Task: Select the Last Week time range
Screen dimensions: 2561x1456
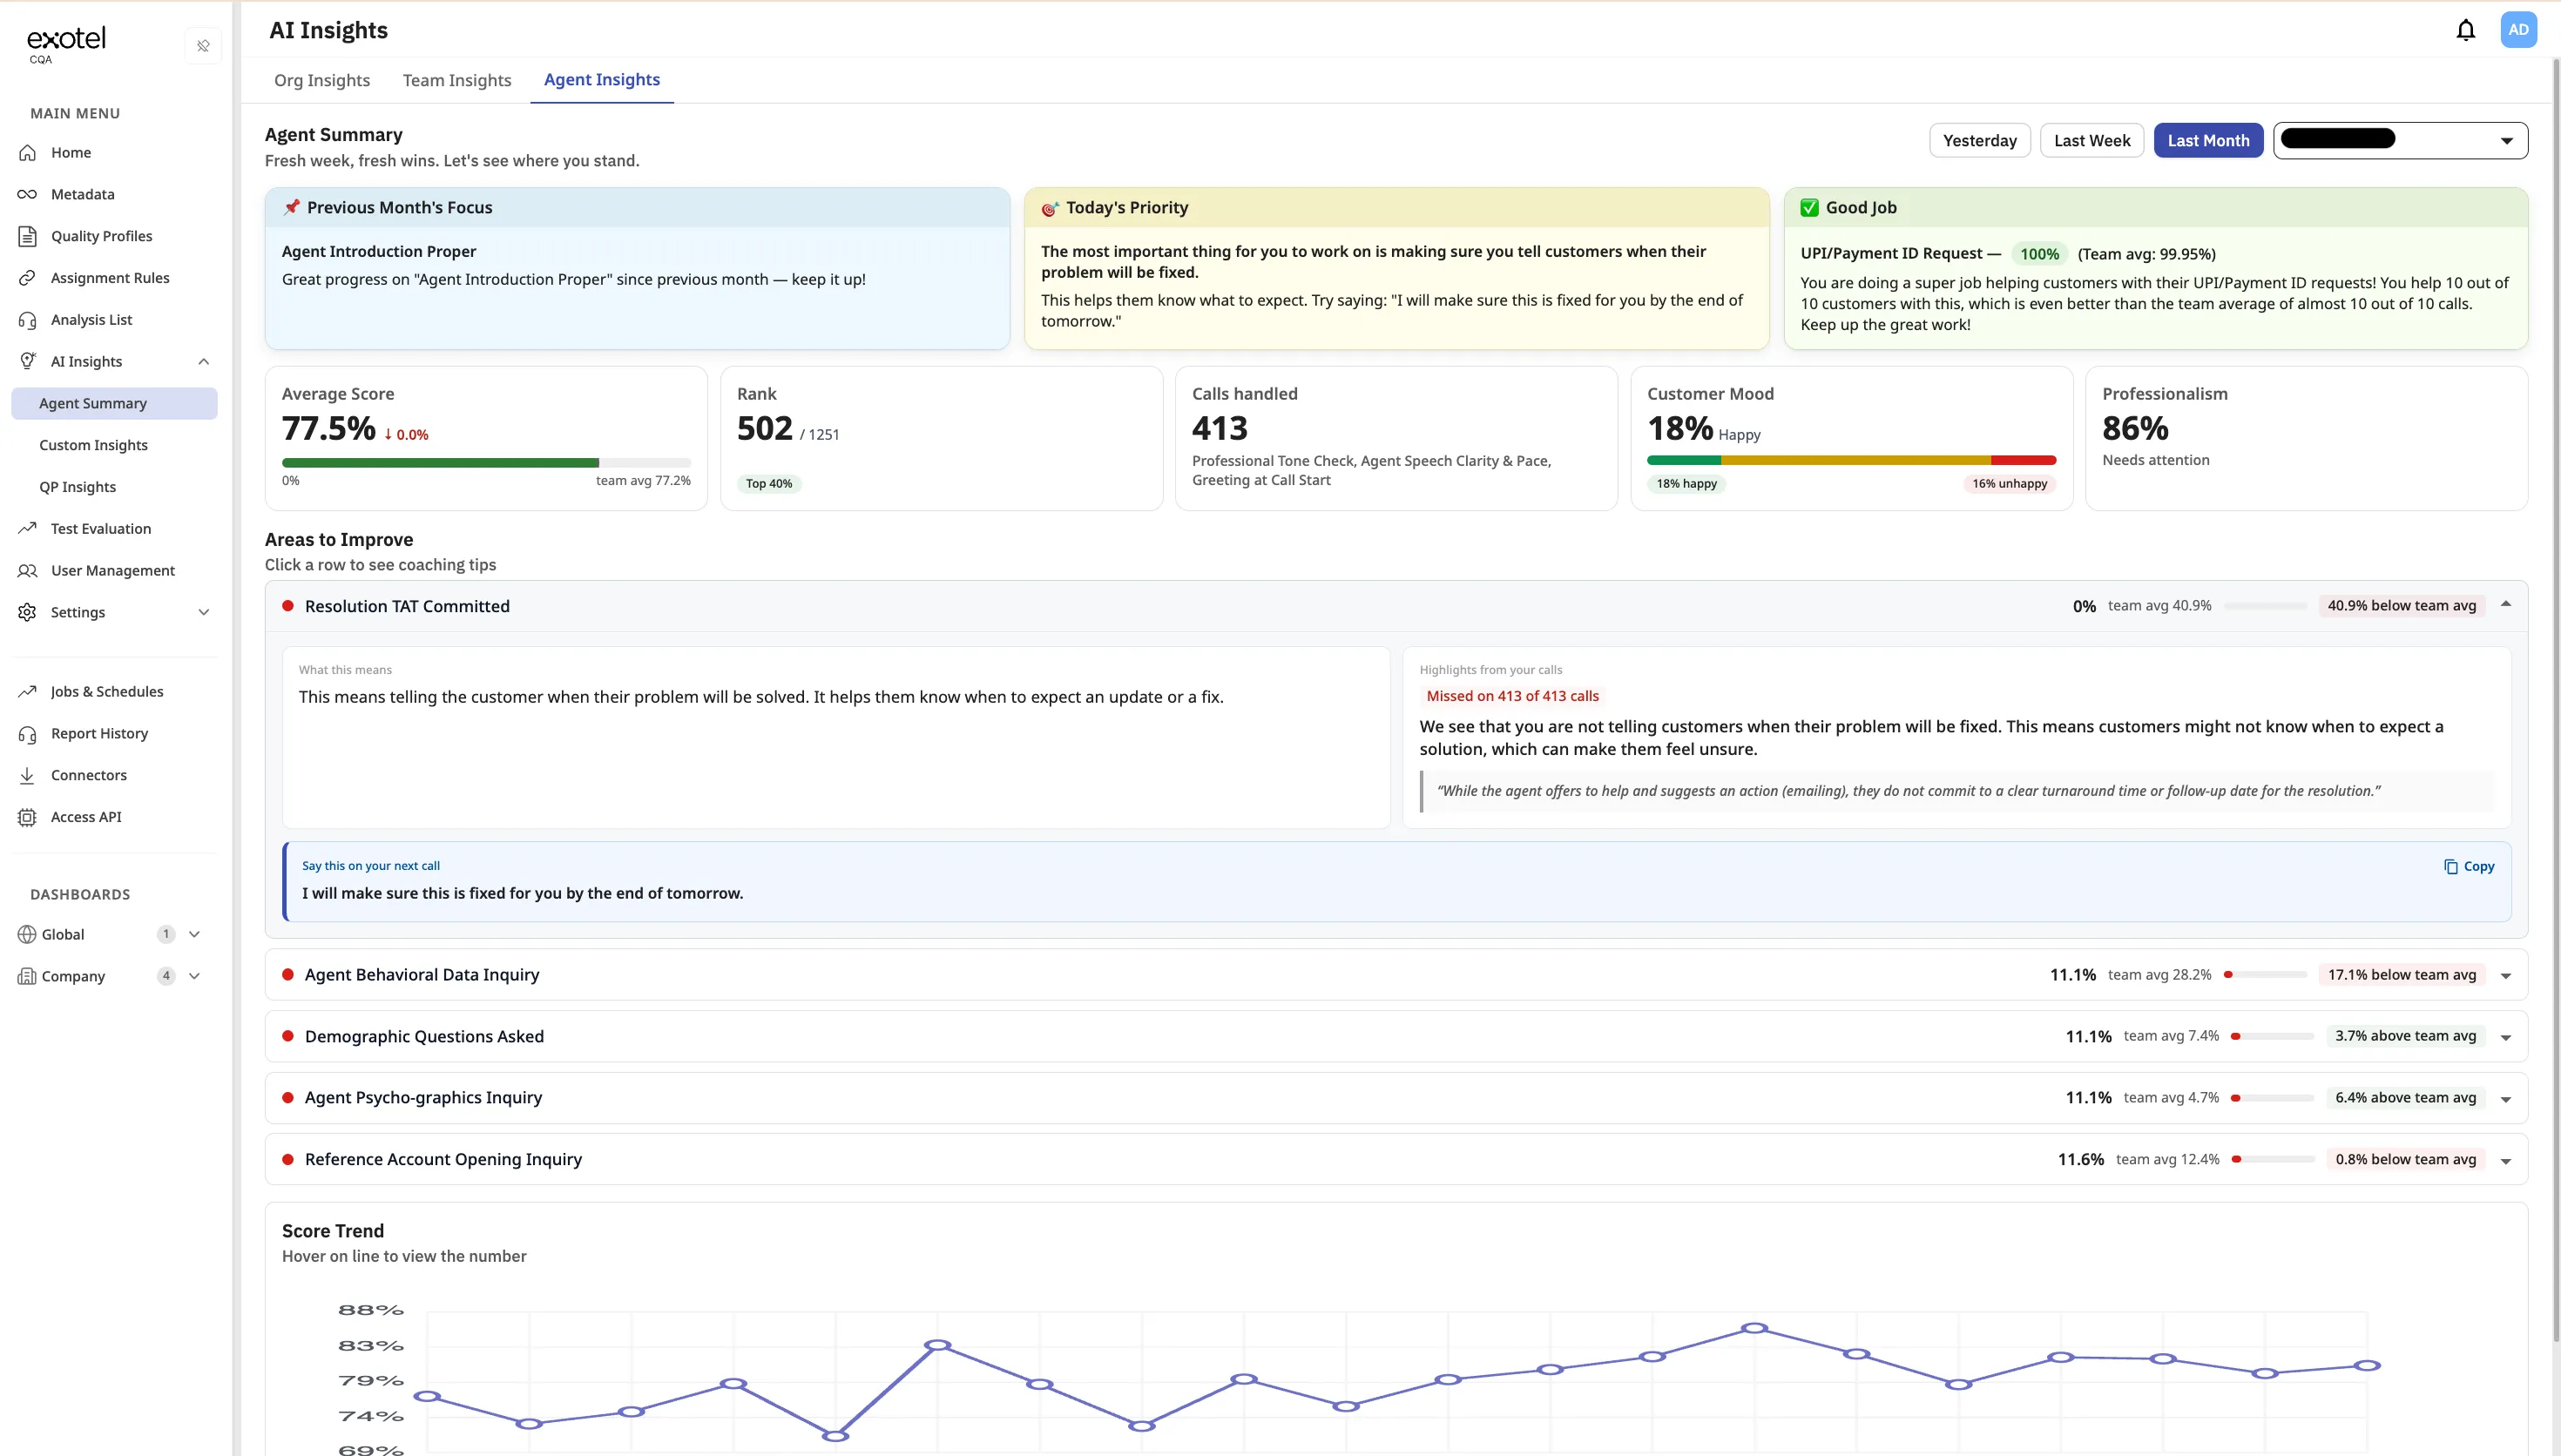Action: [2091, 141]
